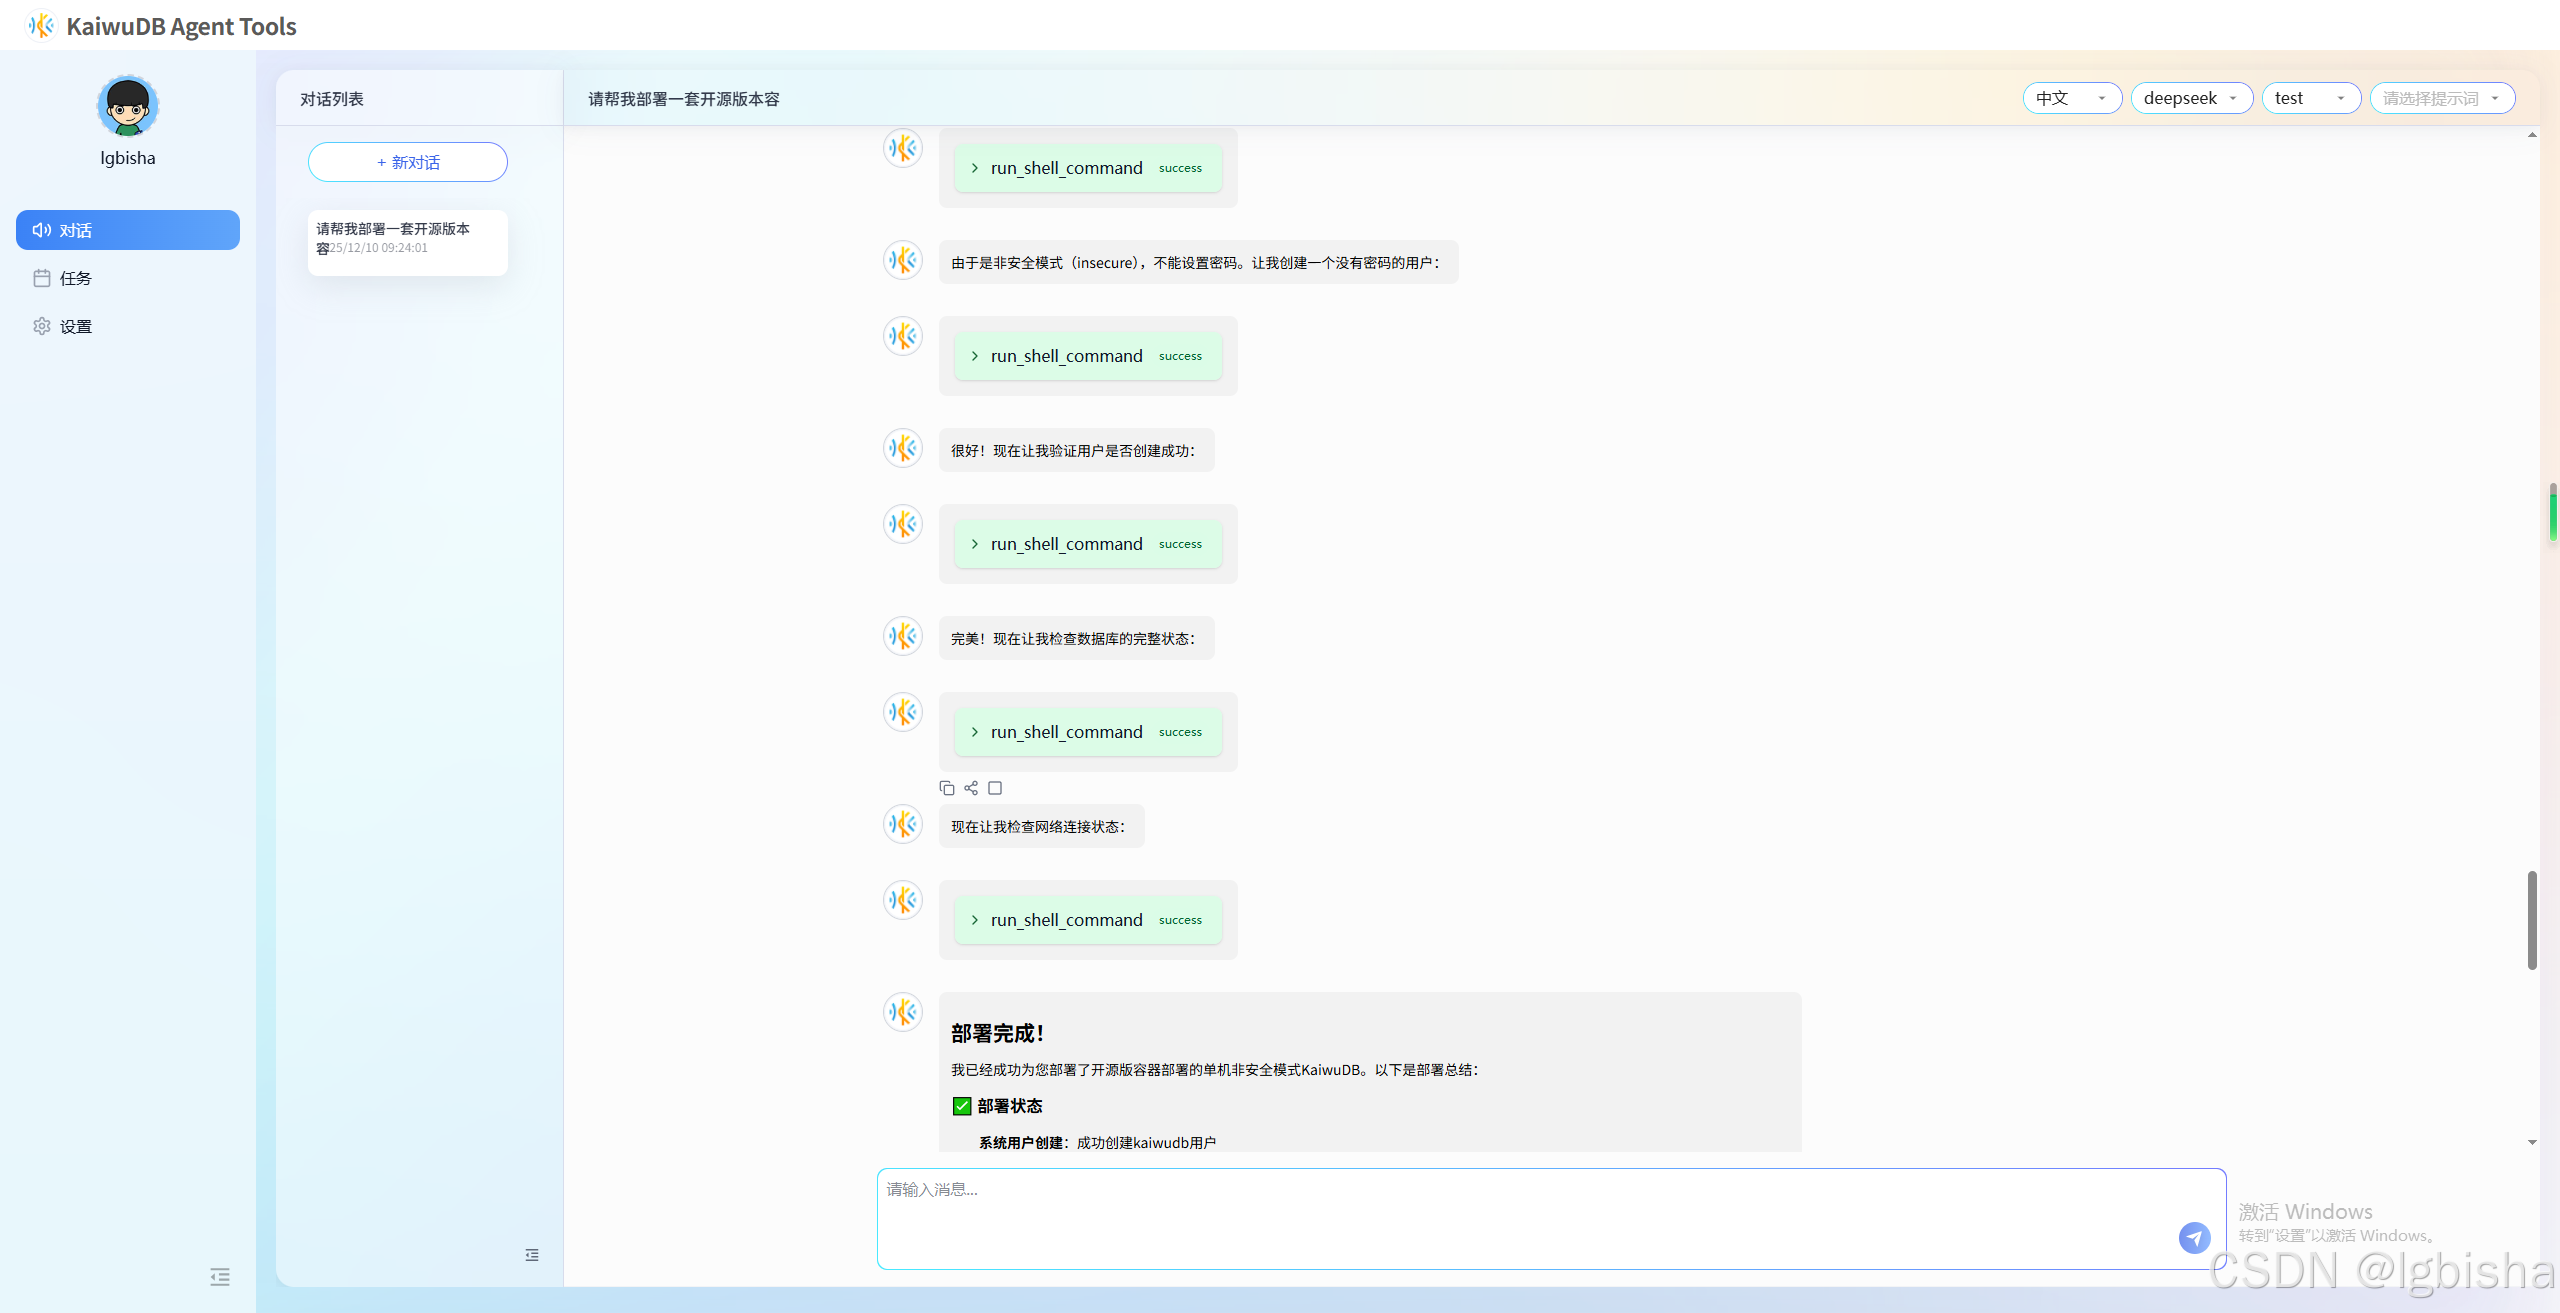Collapse the left sidebar menu icon
The width and height of the screenshot is (2560, 1313).
click(220, 1277)
